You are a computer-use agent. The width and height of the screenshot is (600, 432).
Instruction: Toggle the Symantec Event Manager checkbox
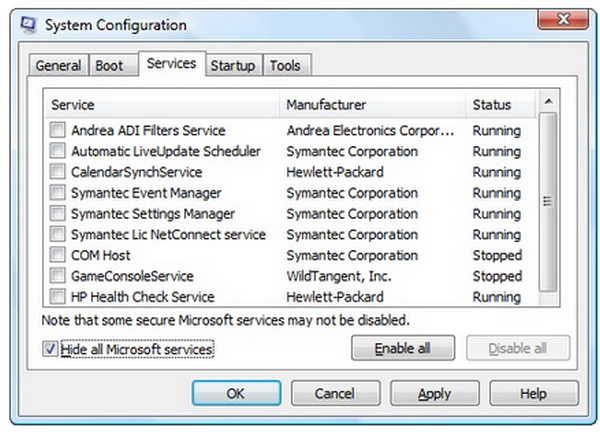58,193
